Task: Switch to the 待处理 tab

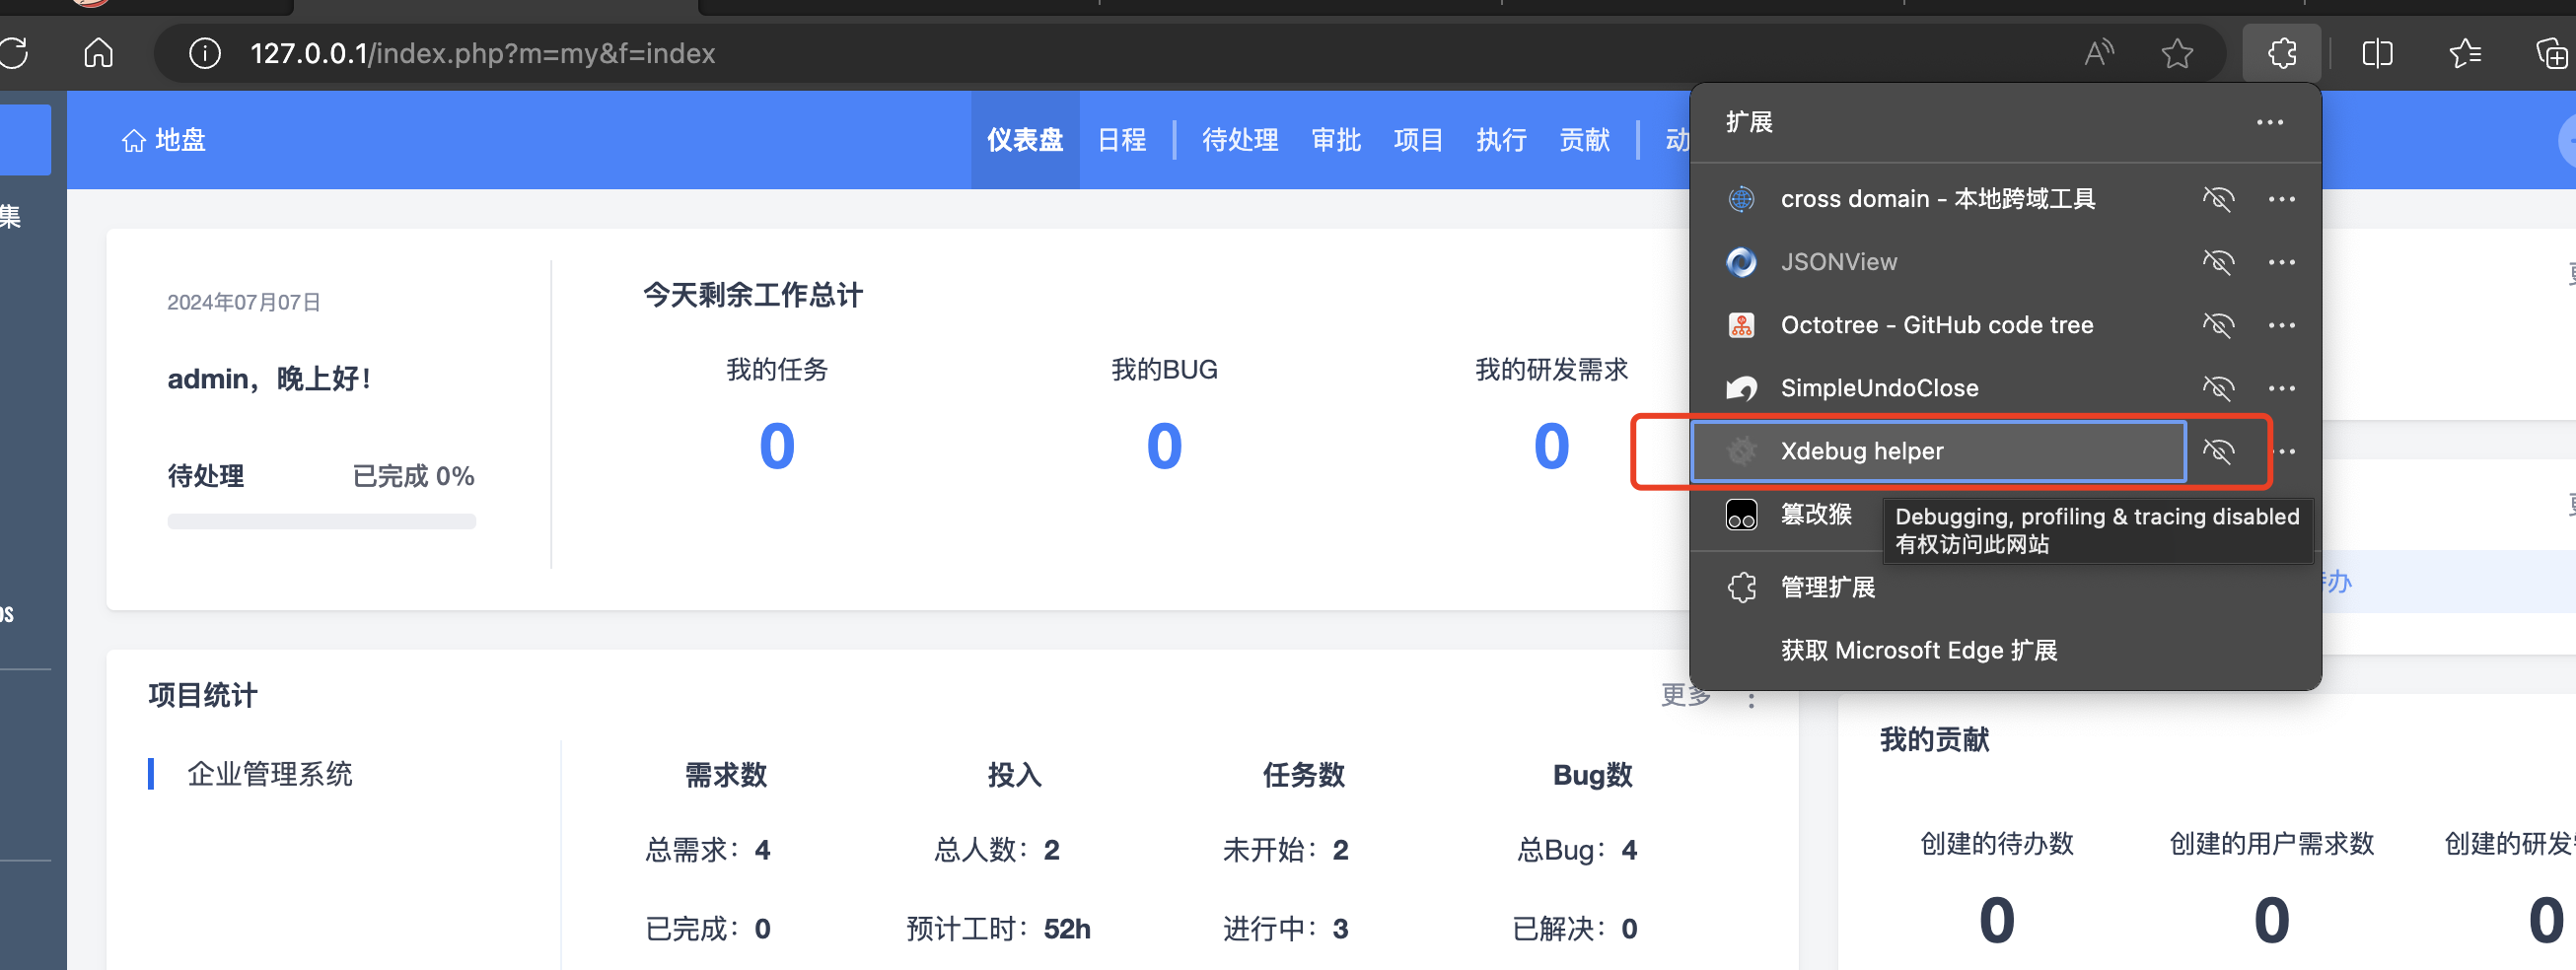Action: pos(1240,140)
